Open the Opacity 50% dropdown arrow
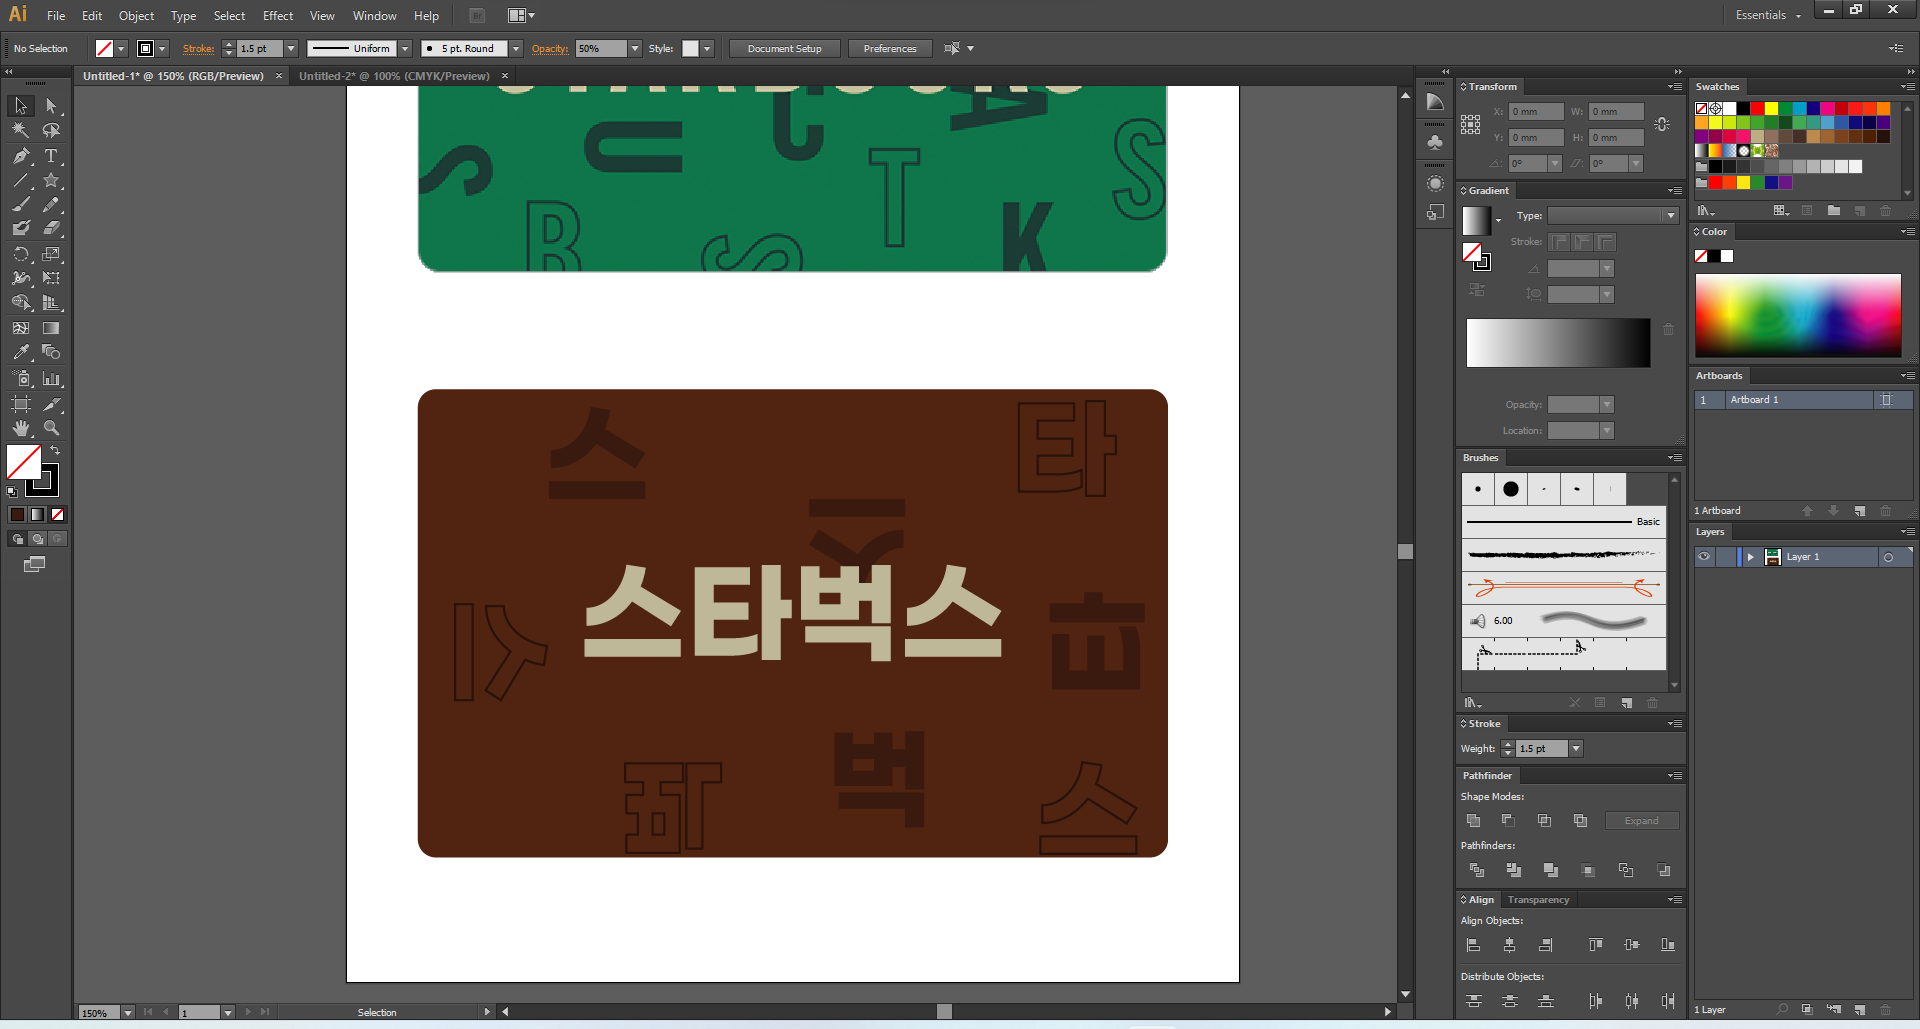 coord(635,48)
